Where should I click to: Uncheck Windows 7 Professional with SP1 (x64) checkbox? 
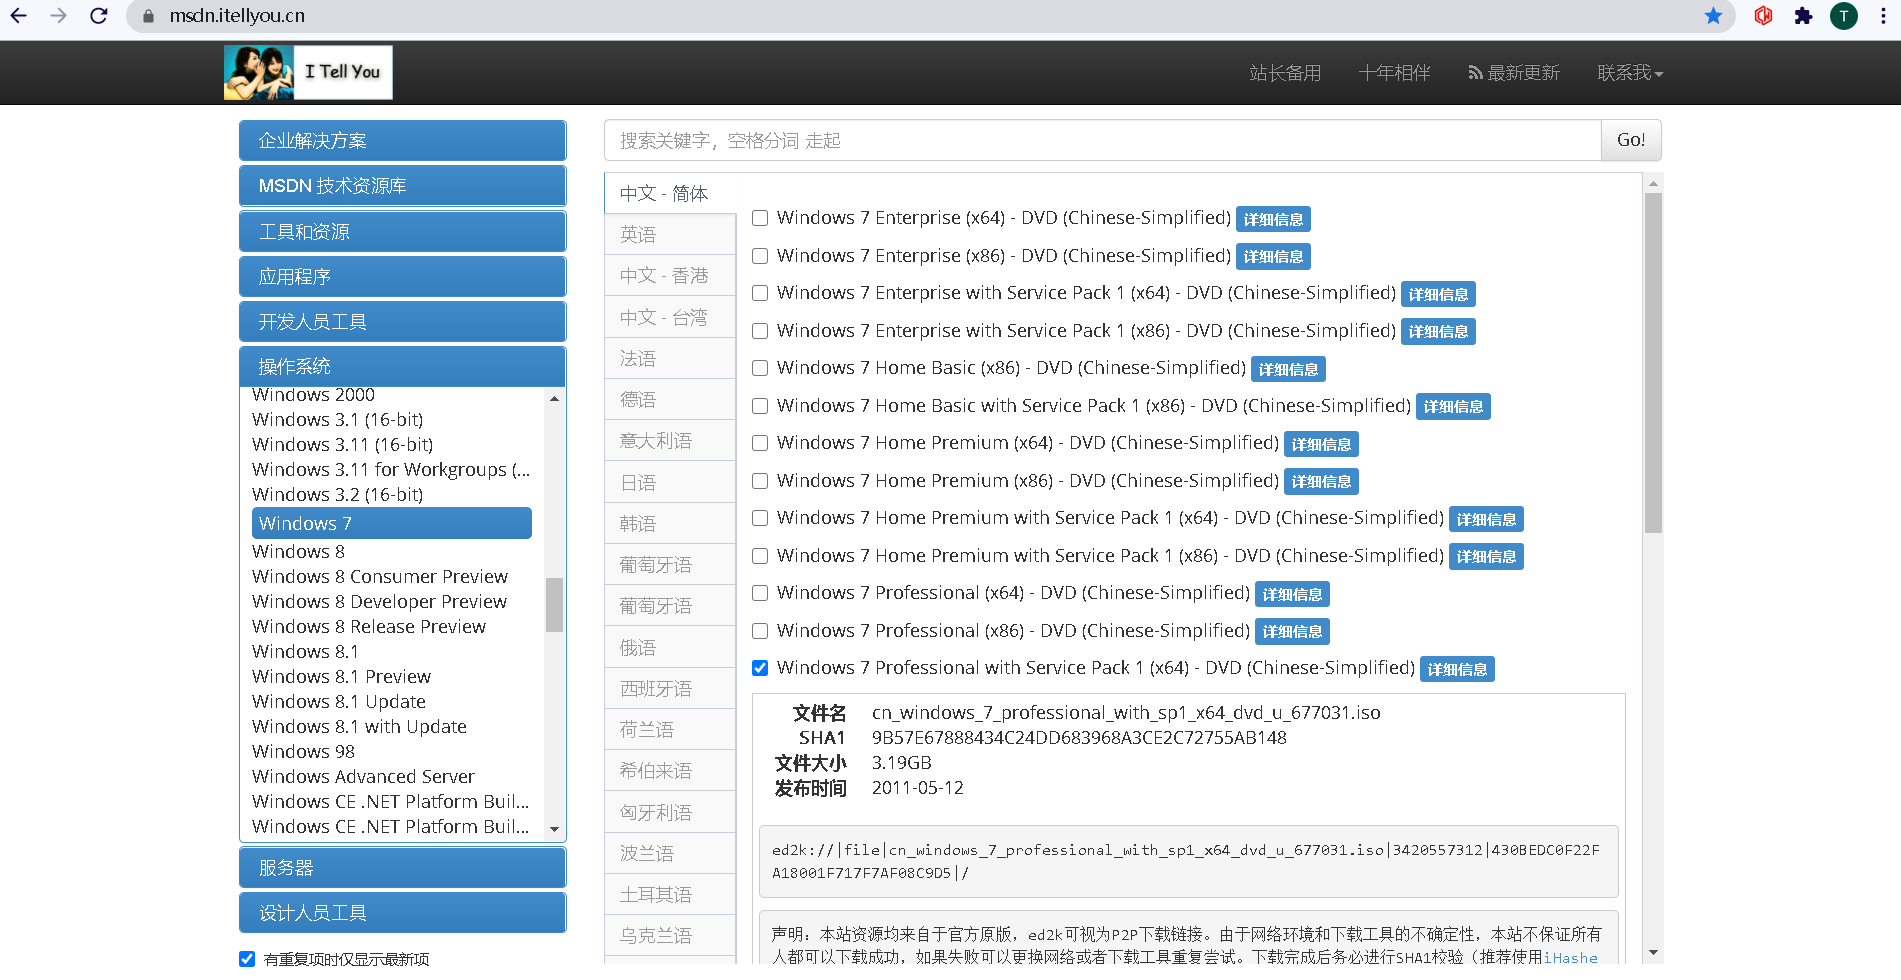760,668
